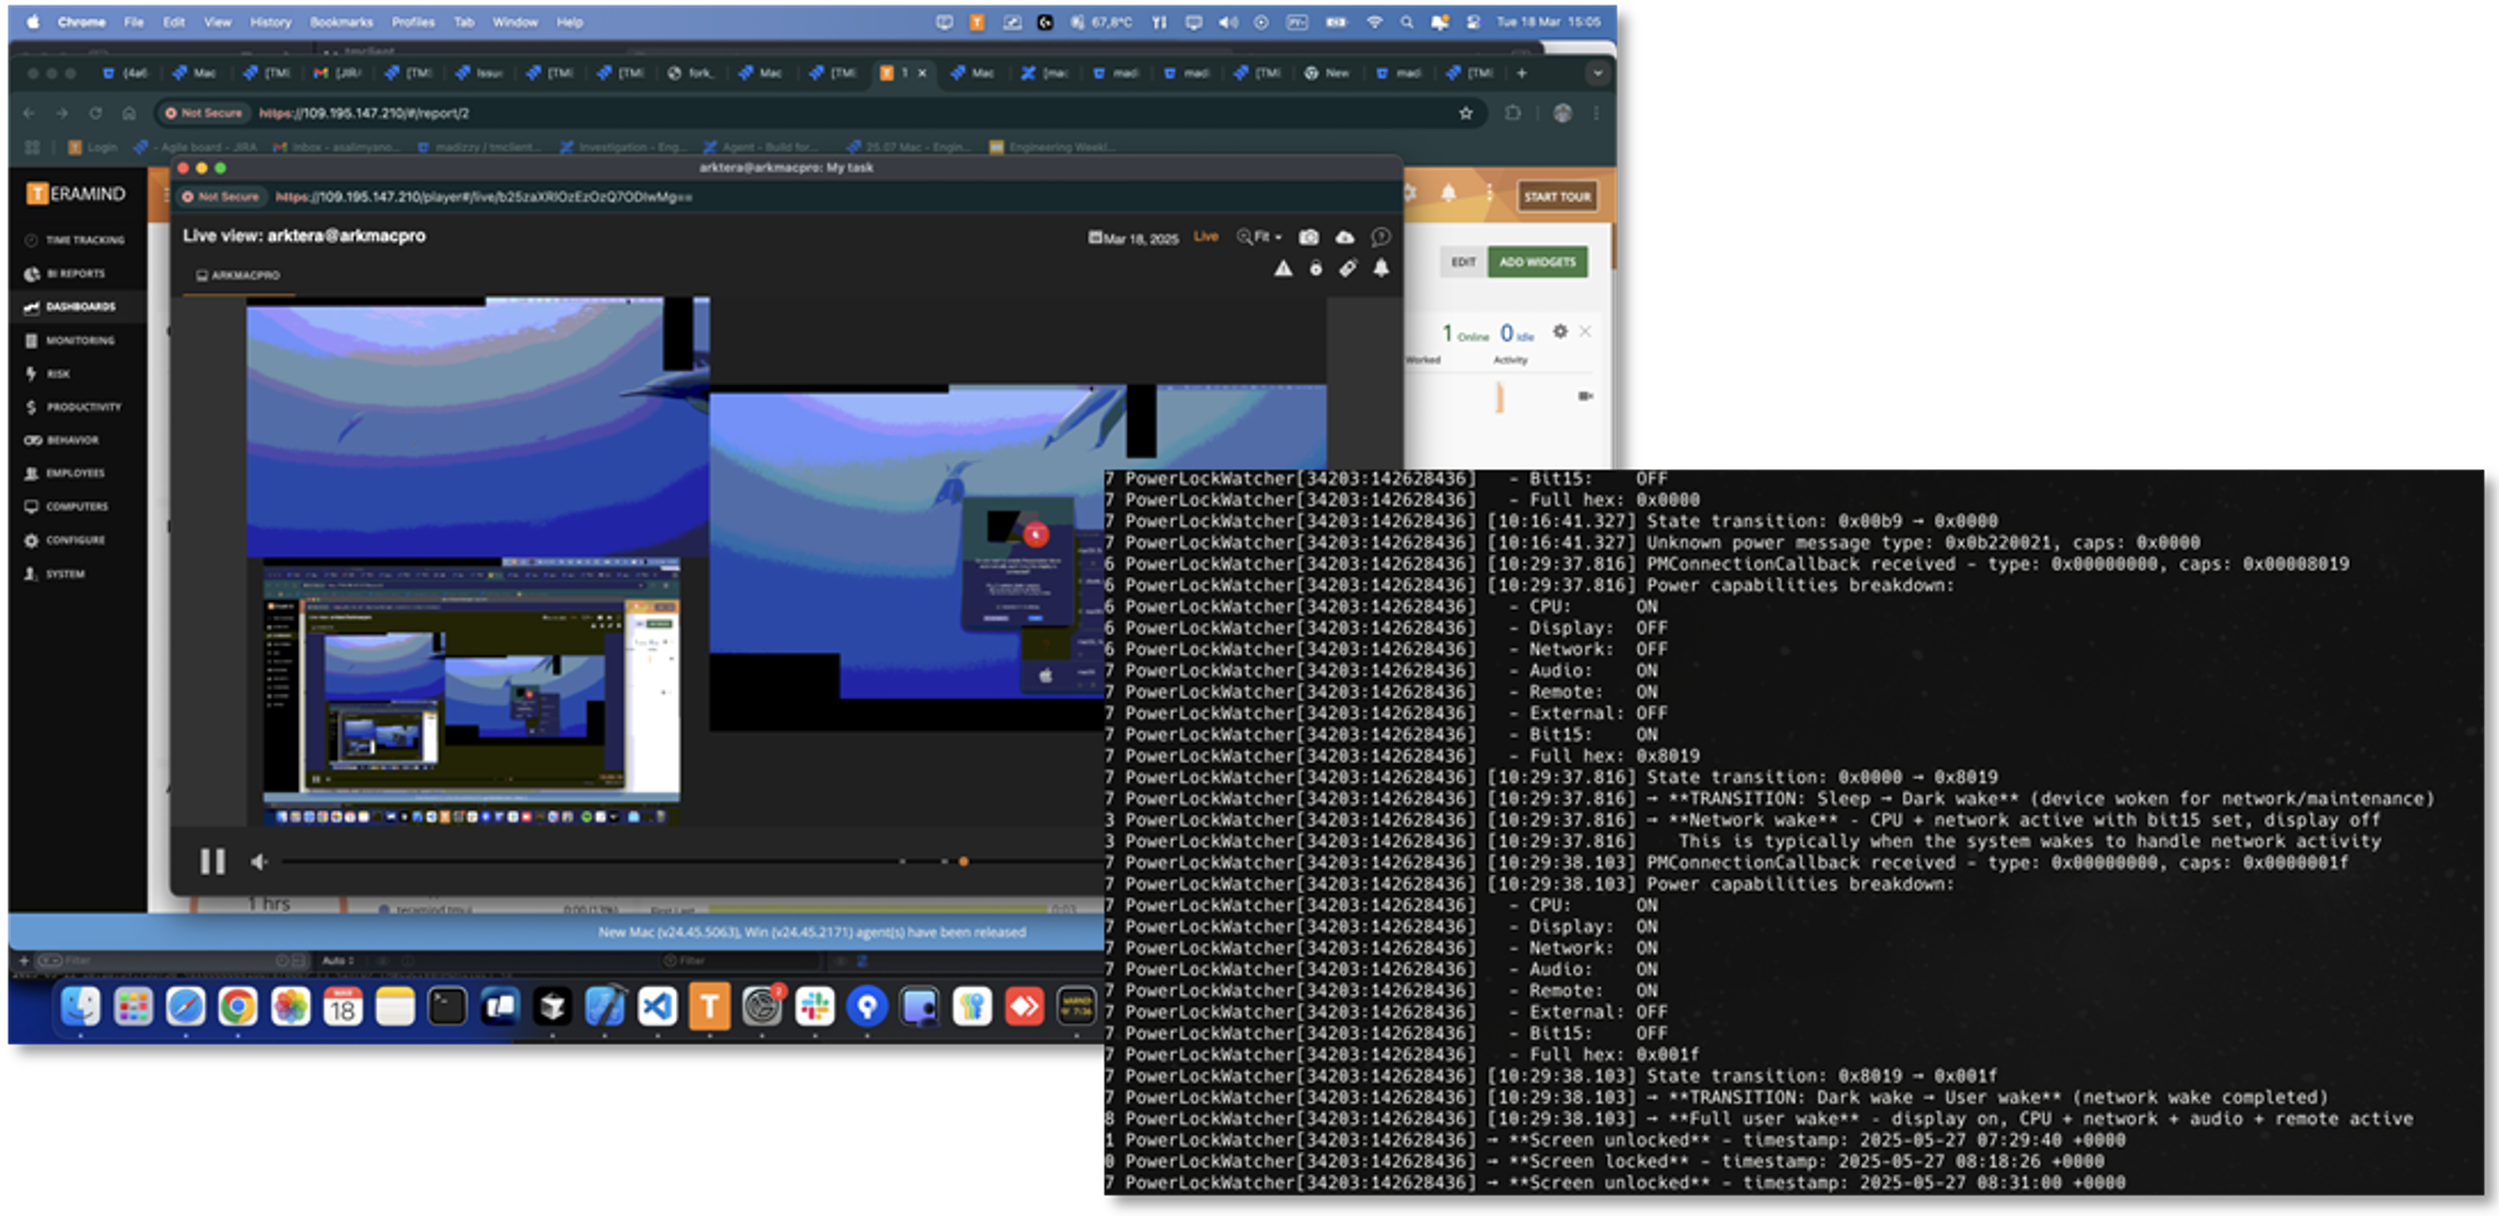Open Teramind orange T app in Dock
The height and width of the screenshot is (1216, 2499).
(709, 1006)
